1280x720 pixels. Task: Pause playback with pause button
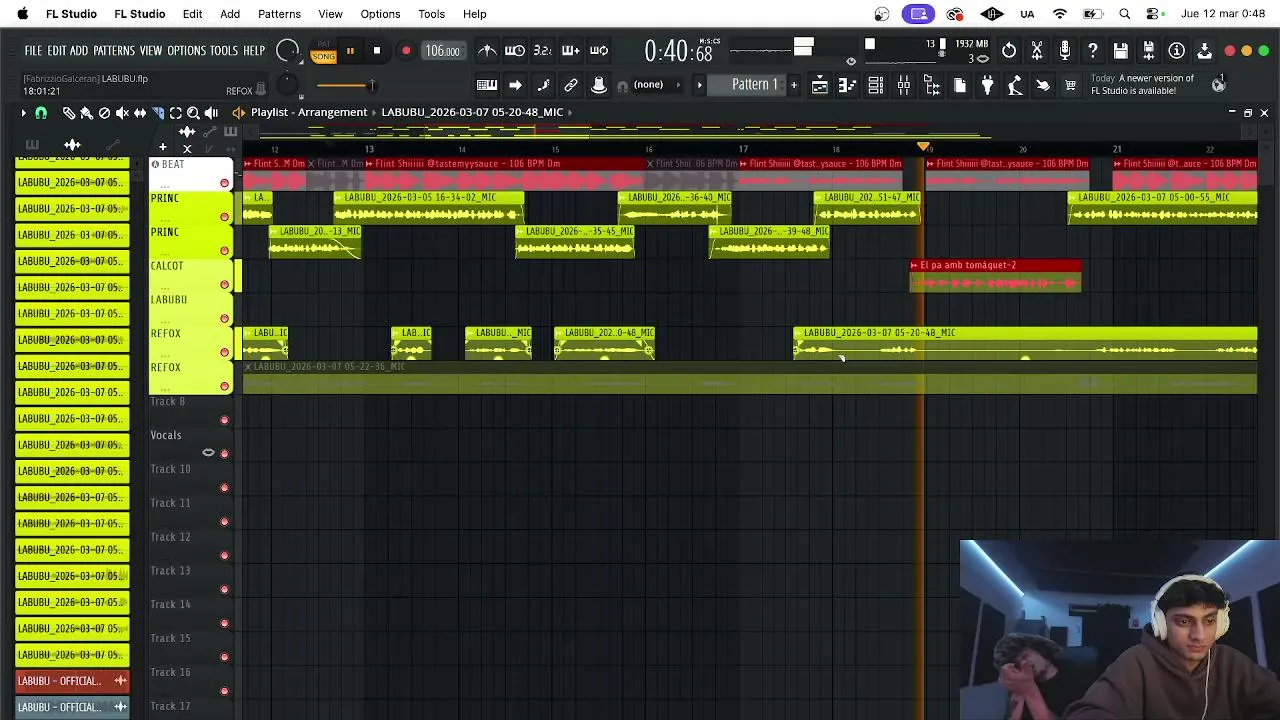(x=350, y=51)
